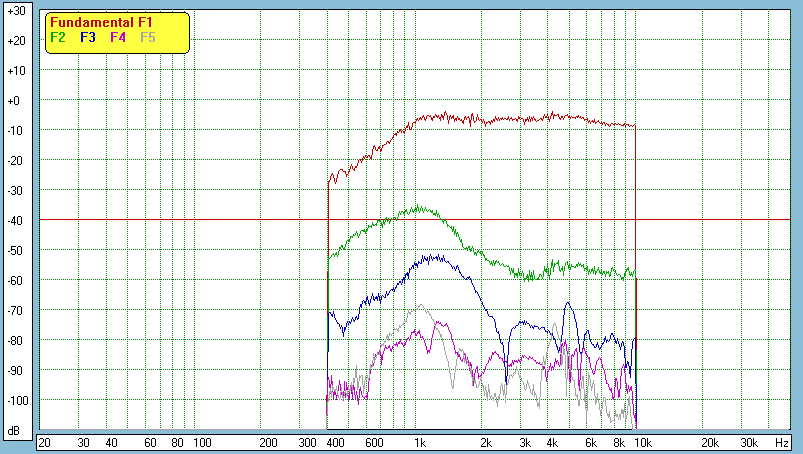Select the 100 frequency axis label
Image resolution: width=803 pixels, height=454 pixels.
point(201,442)
